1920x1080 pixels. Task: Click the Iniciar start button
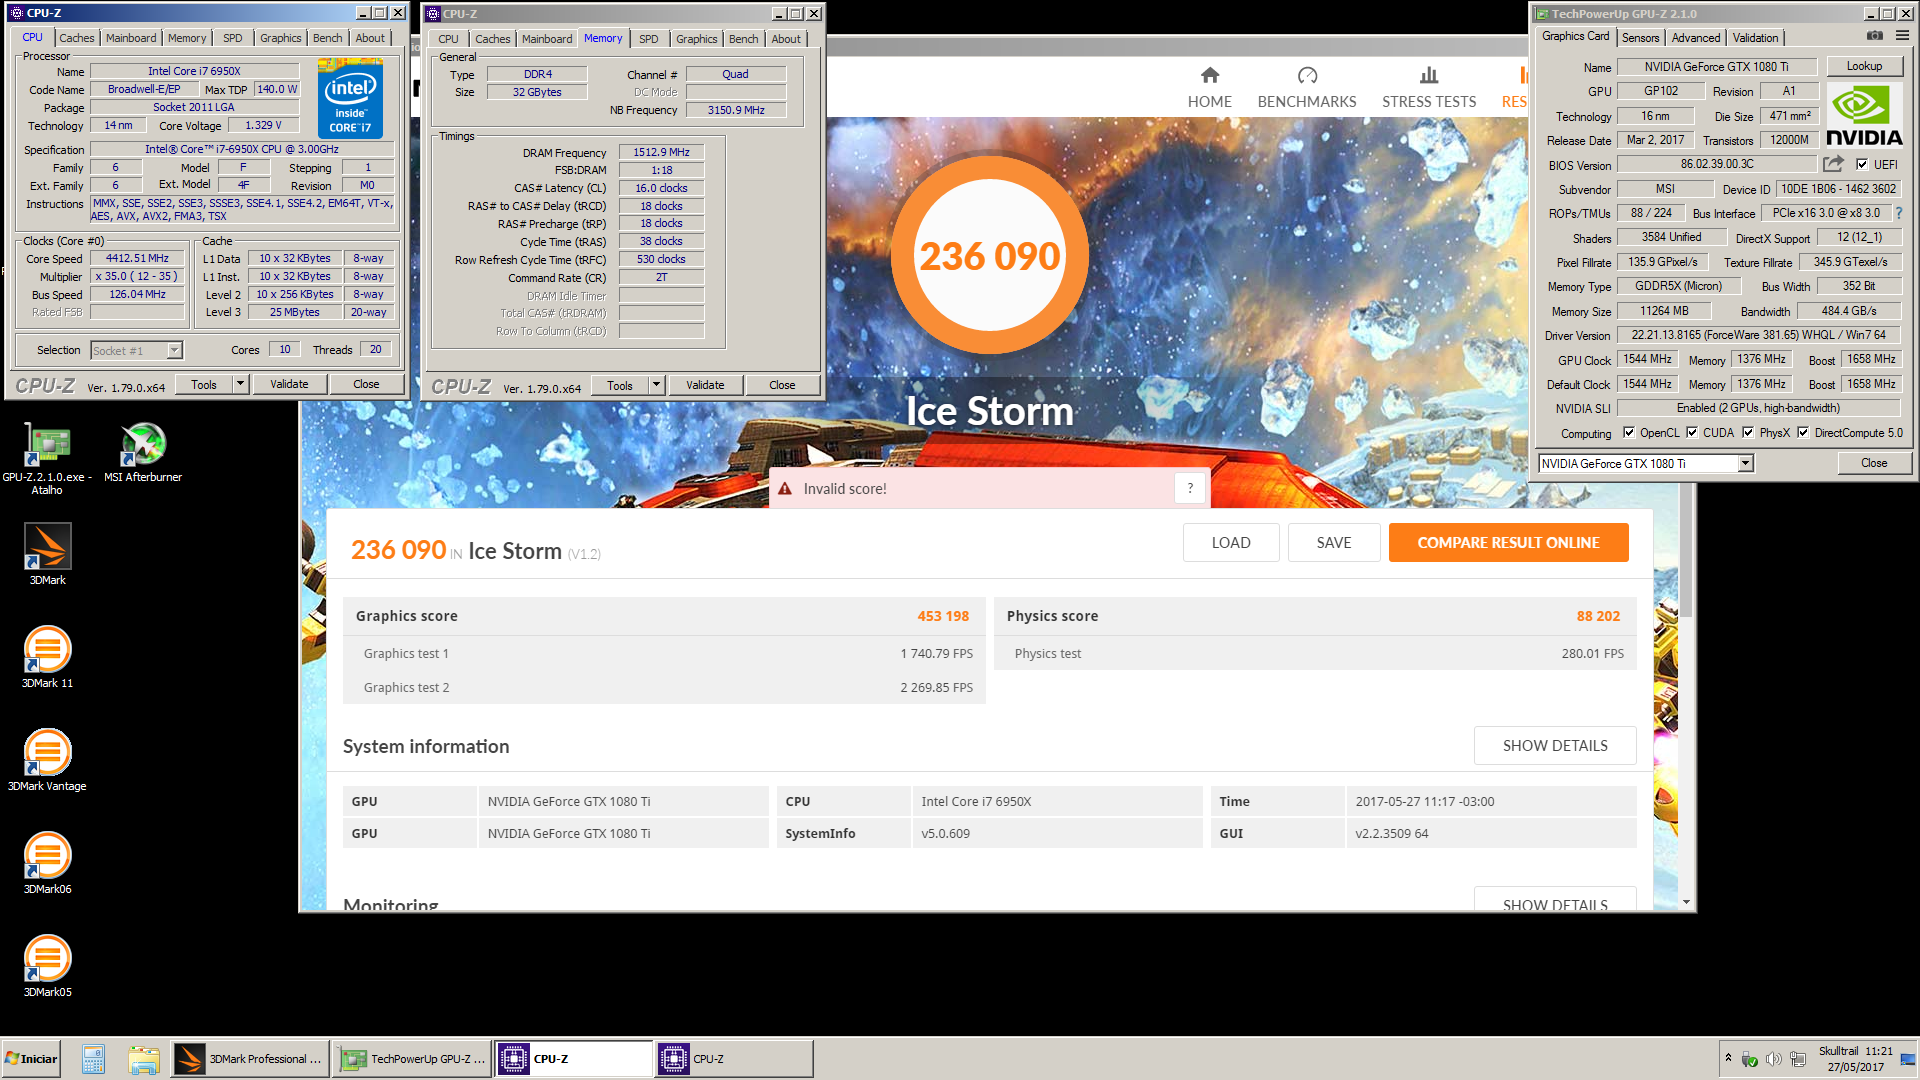point(31,1059)
